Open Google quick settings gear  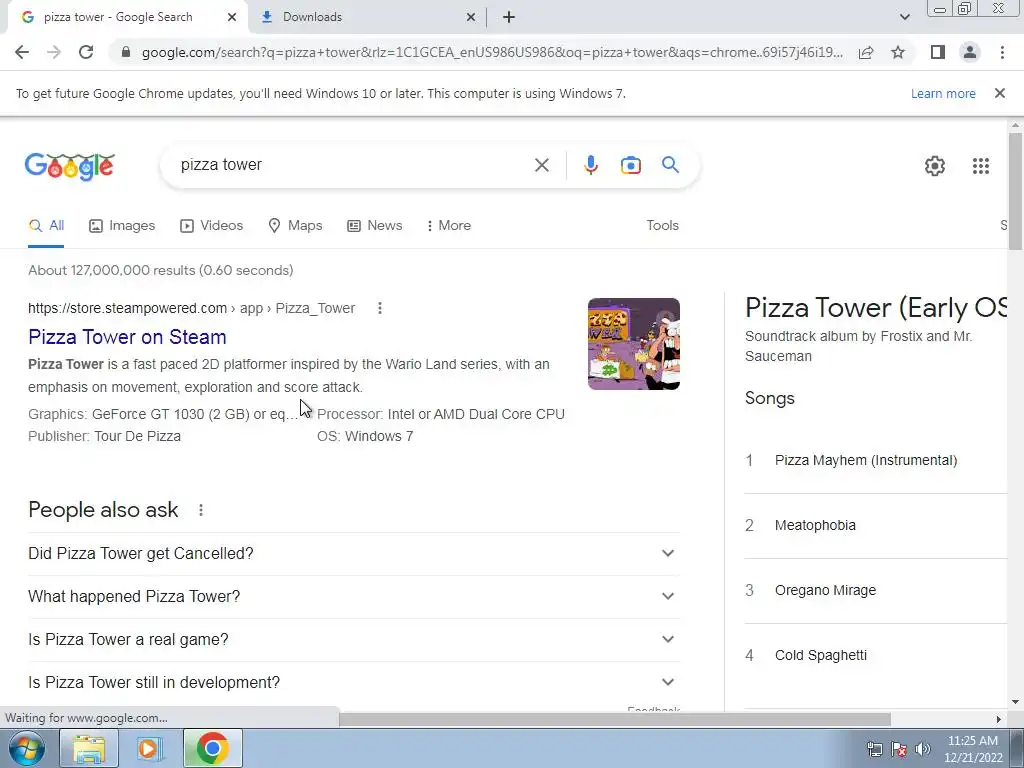935,166
